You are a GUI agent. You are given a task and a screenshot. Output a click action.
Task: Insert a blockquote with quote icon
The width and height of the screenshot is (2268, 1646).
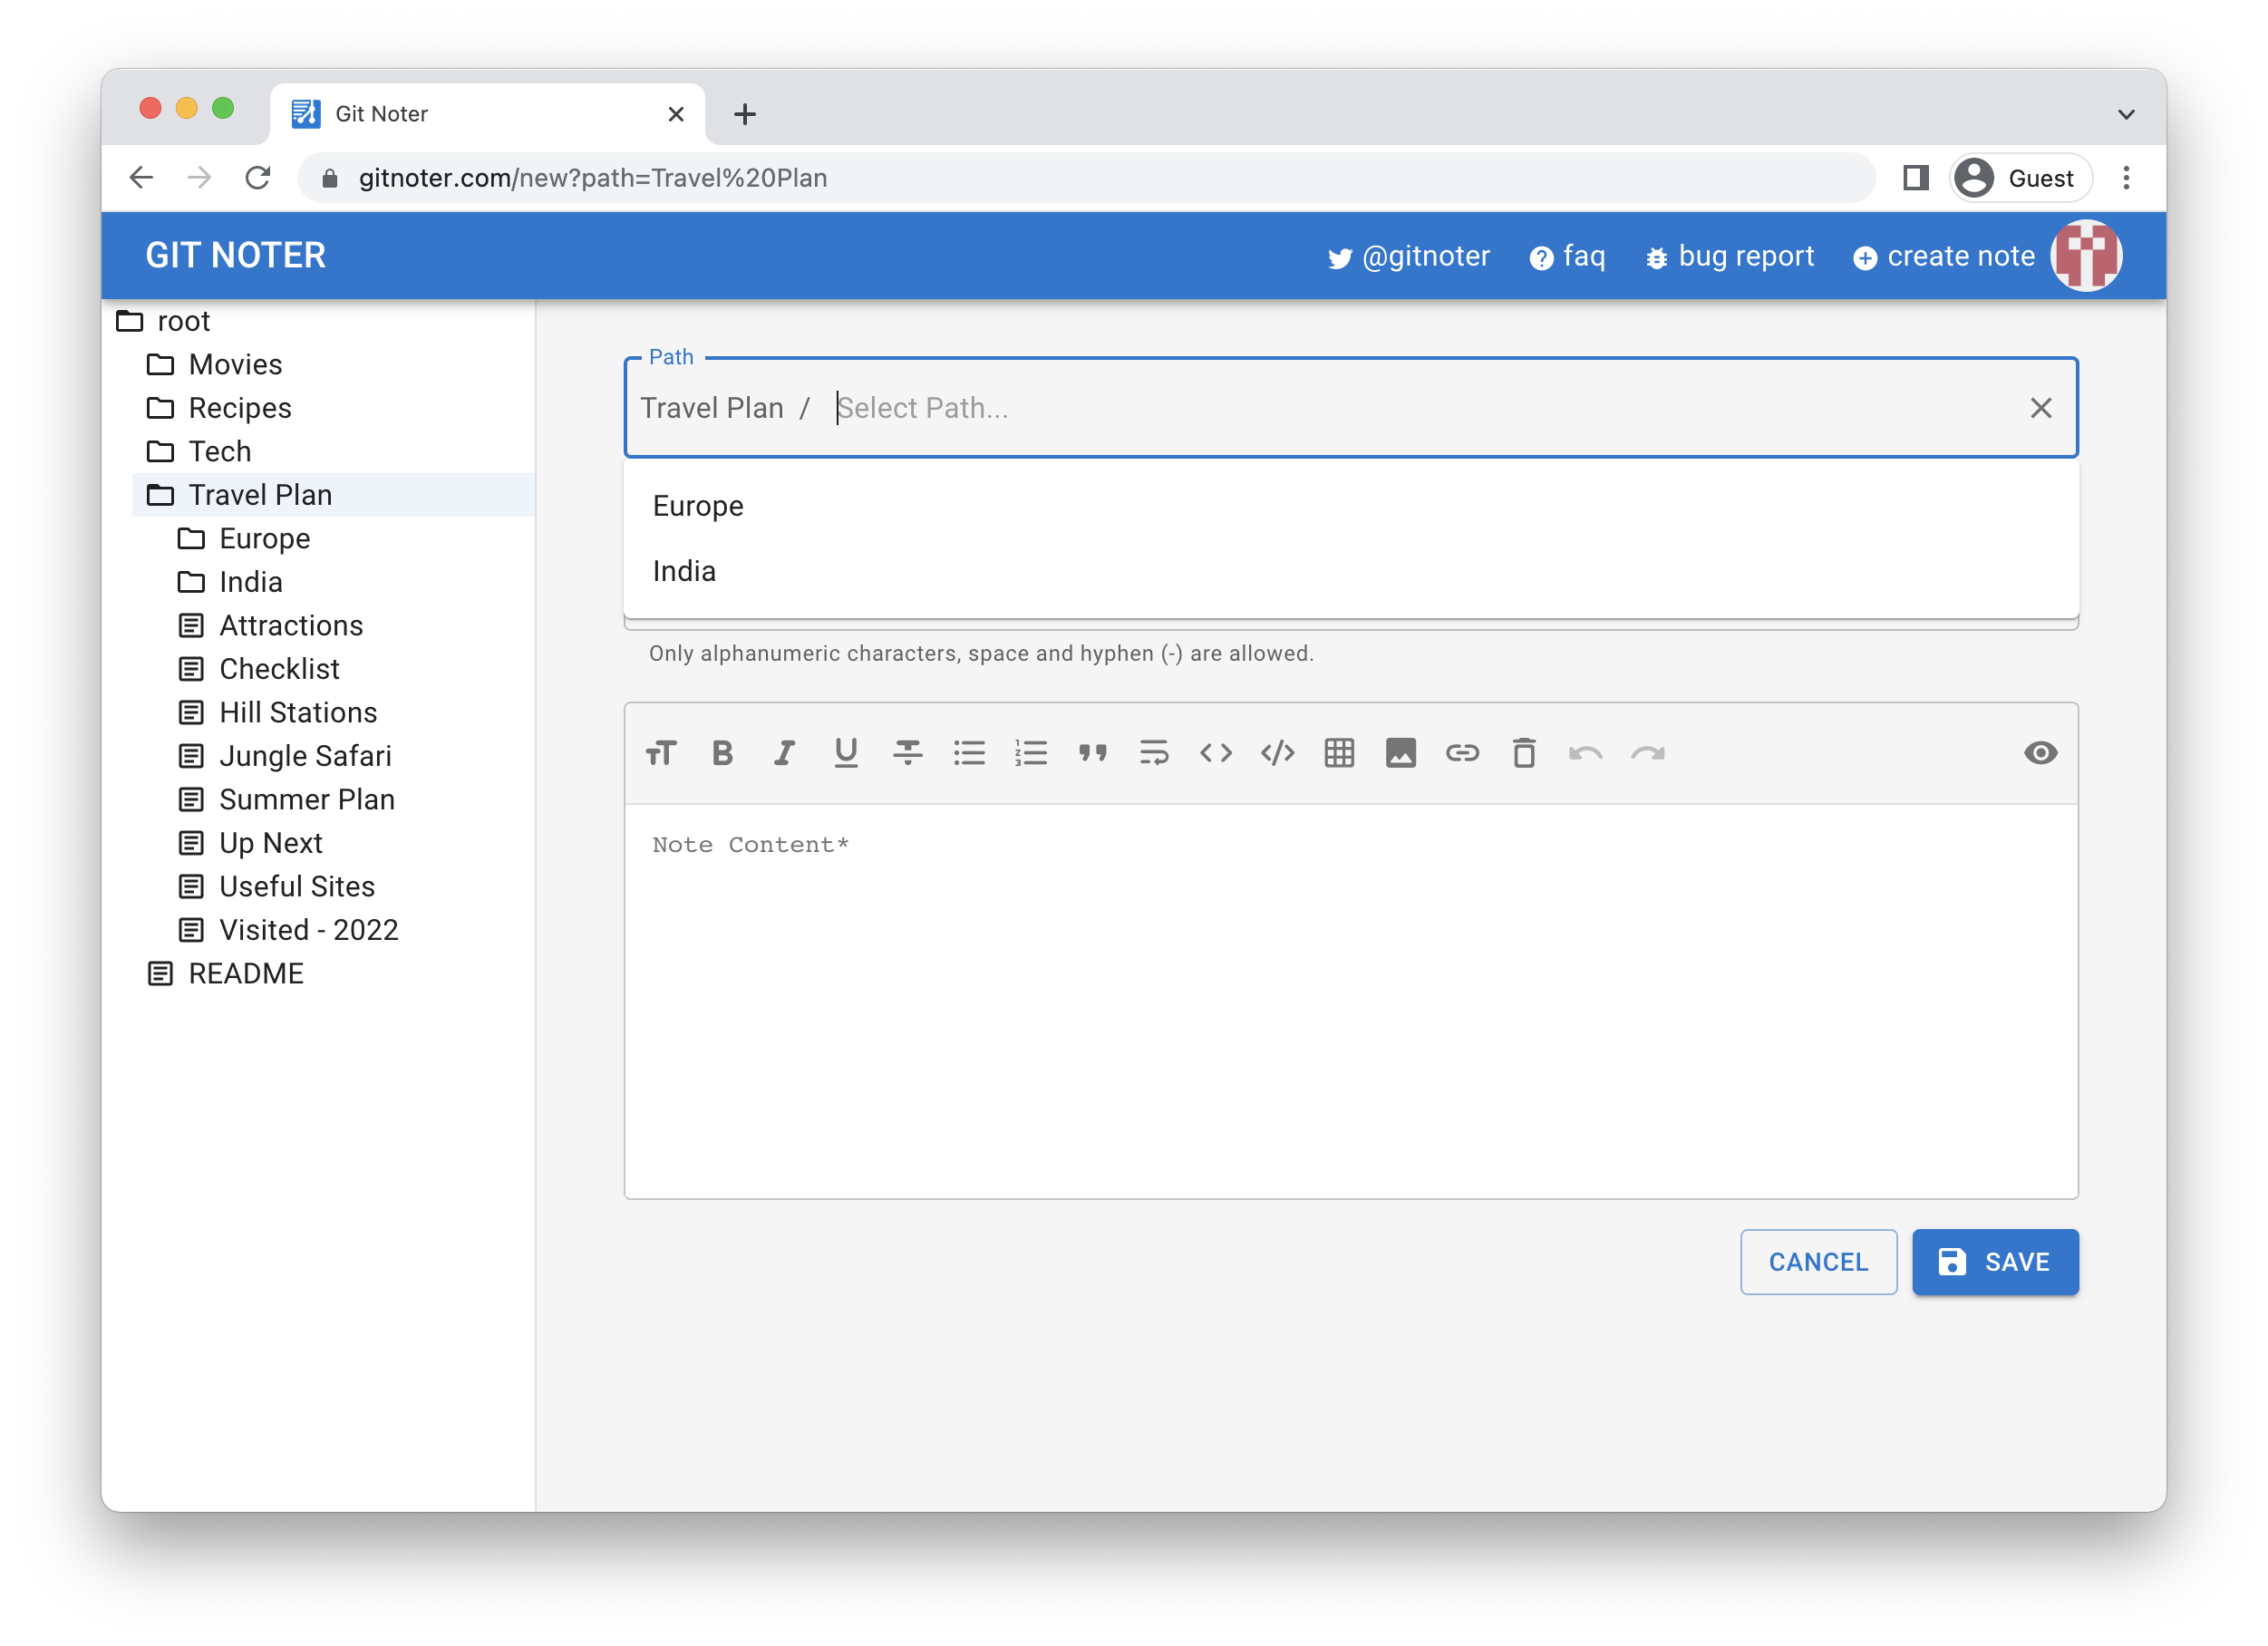pyautogui.click(x=1092, y=753)
